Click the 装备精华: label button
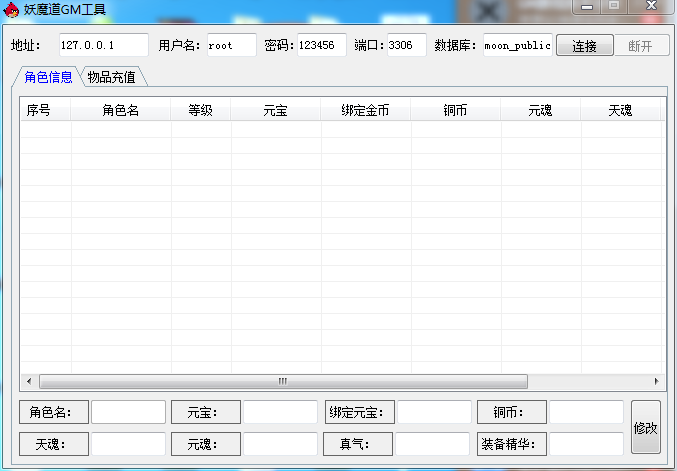677x471 pixels. [512, 444]
